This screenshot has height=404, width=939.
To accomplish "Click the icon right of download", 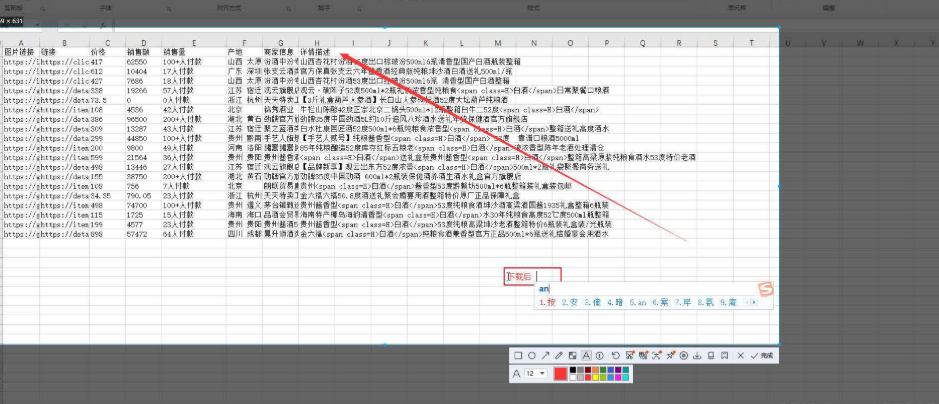I will [x=711, y=356].
